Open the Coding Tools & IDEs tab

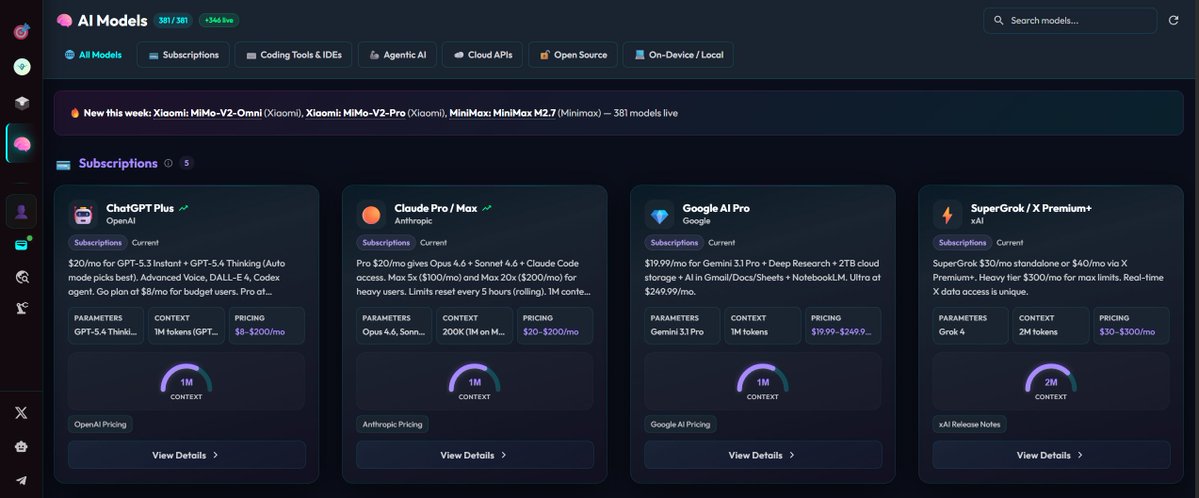tap(294, 55)
